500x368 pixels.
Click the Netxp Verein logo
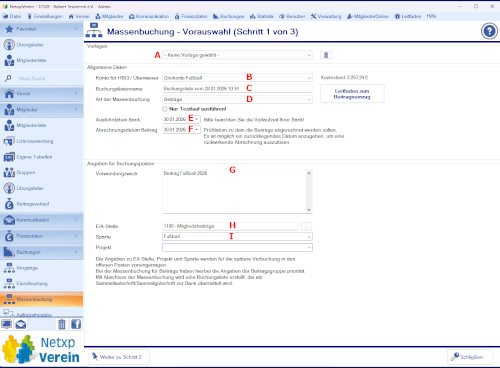point(41,349)
